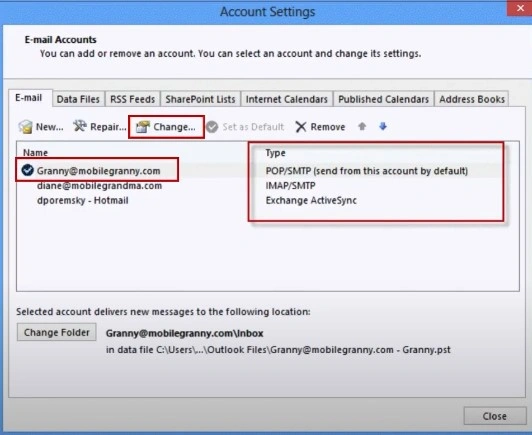The width and height of the screenshot is (532, 435).
Task: Open the Data Files tab
Action: click(x=78, y=99)
